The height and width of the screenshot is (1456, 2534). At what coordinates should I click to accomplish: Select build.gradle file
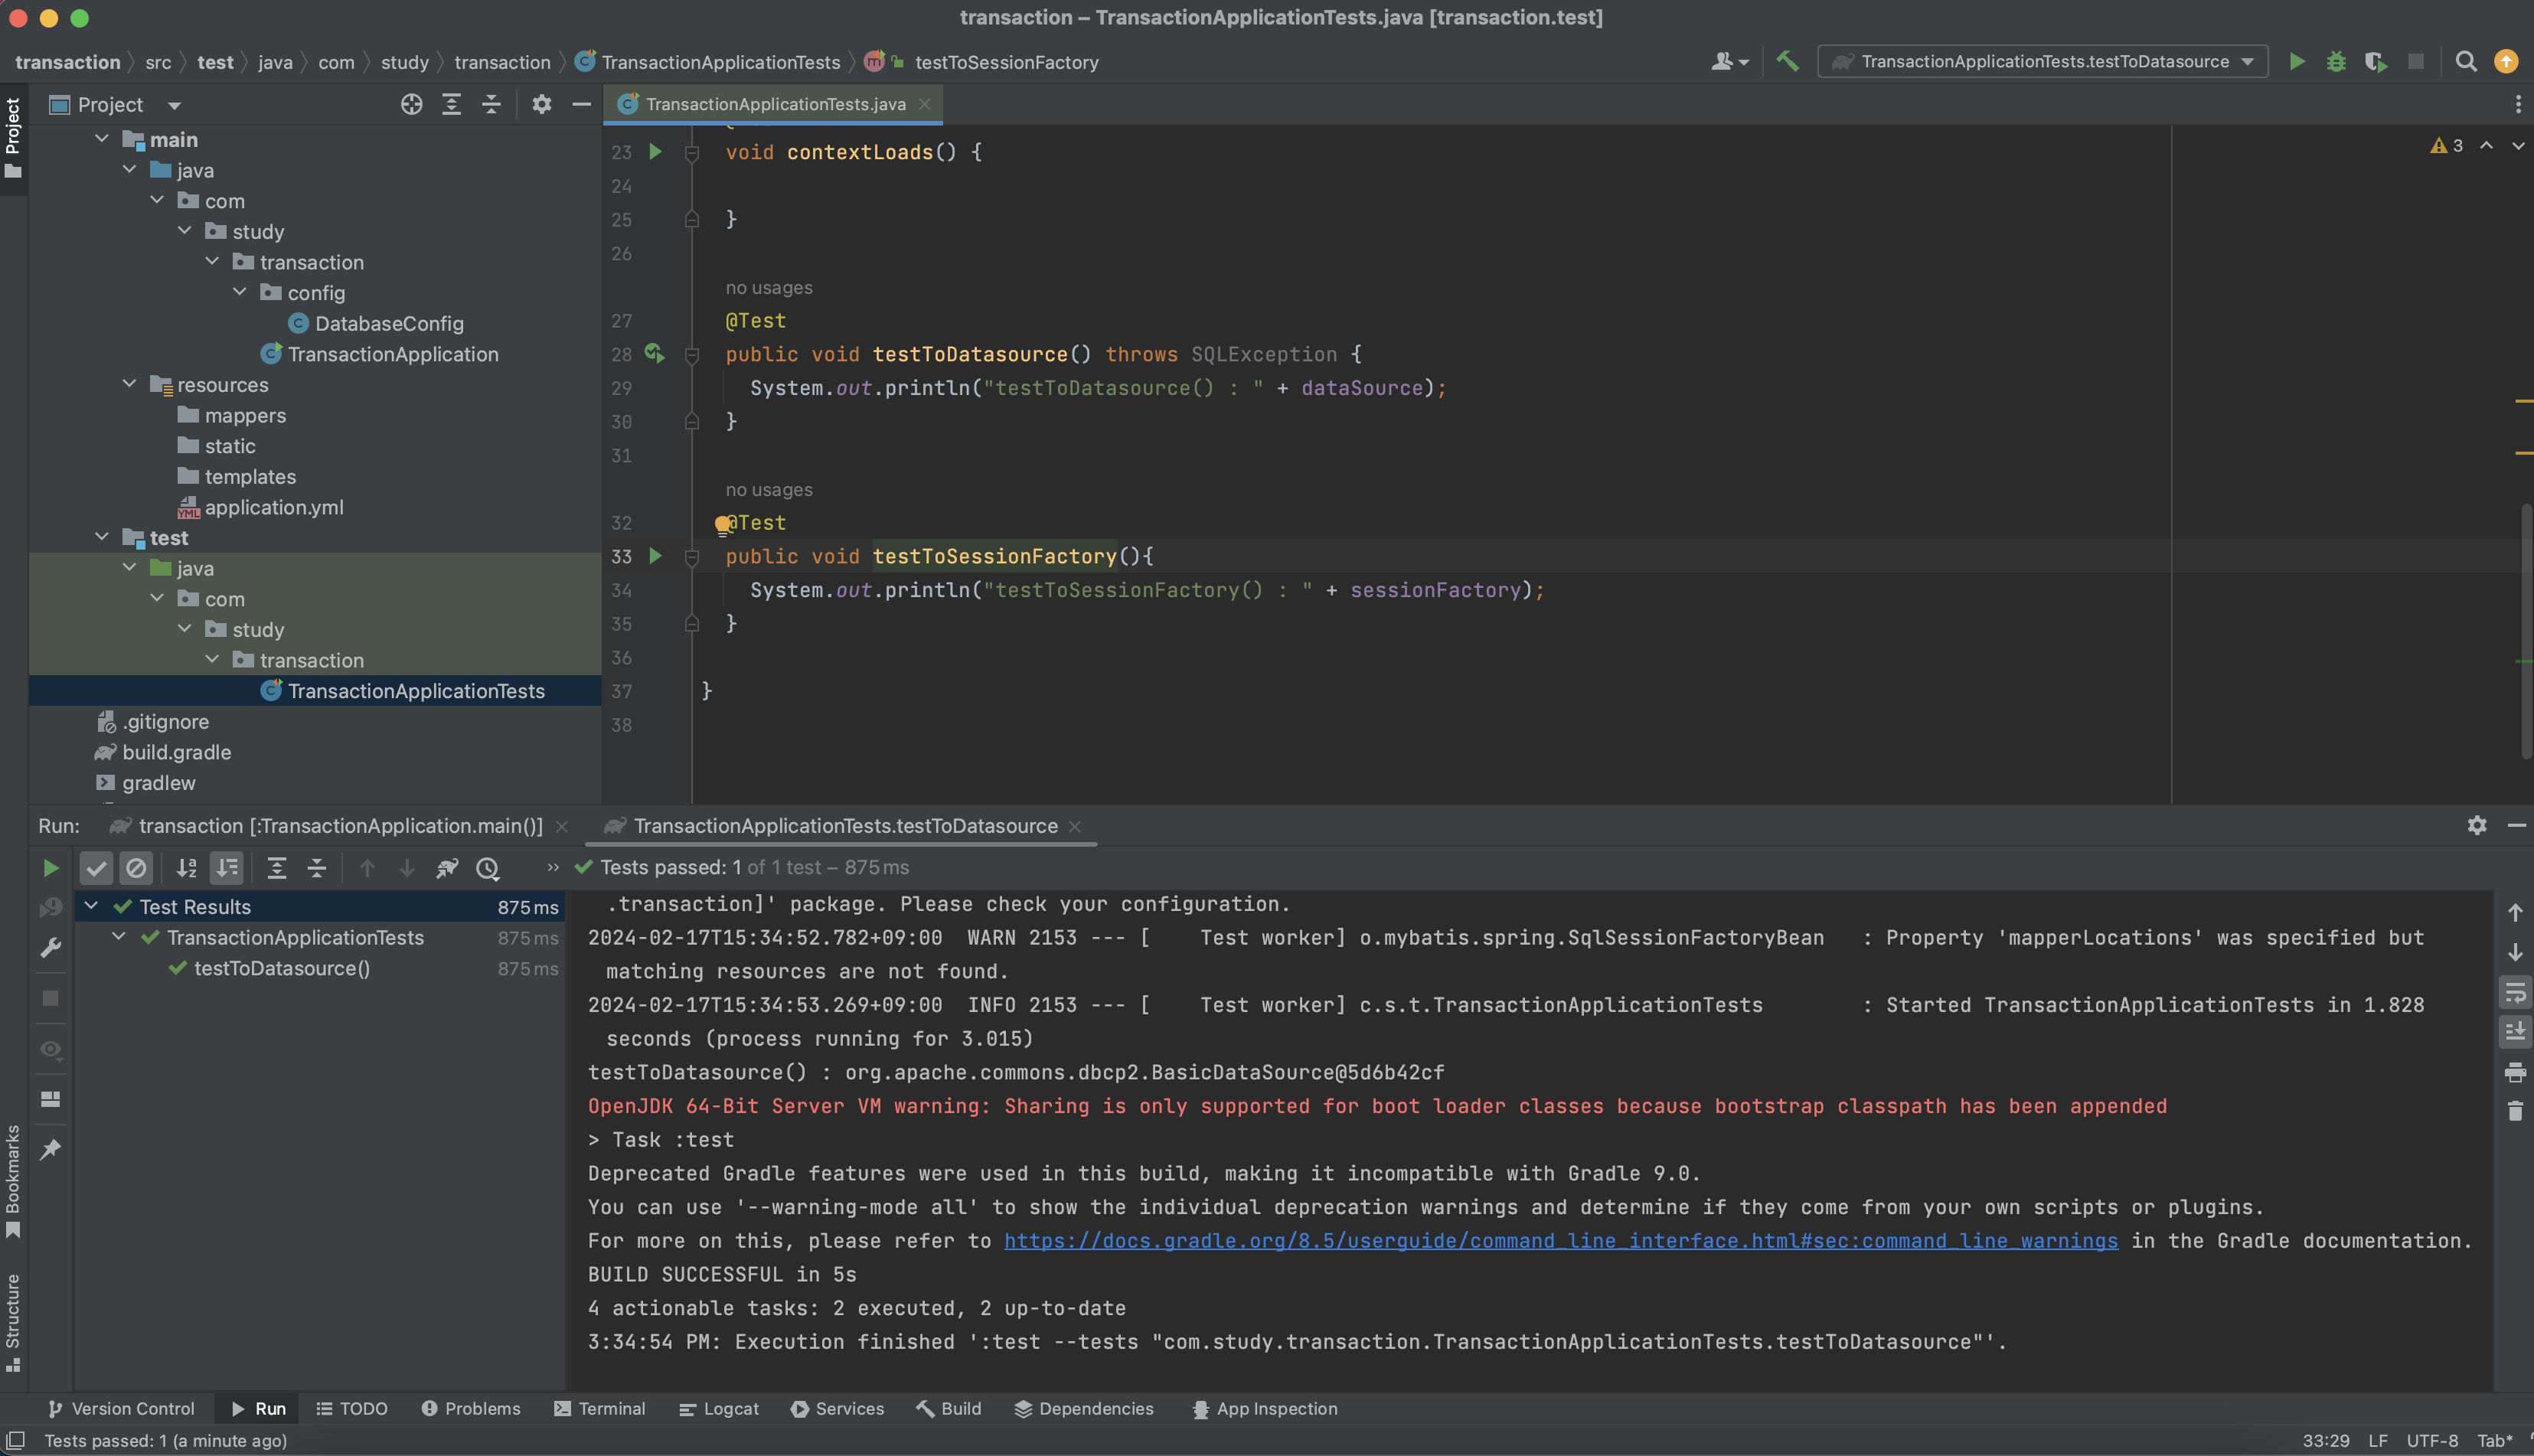pos(163,752)
